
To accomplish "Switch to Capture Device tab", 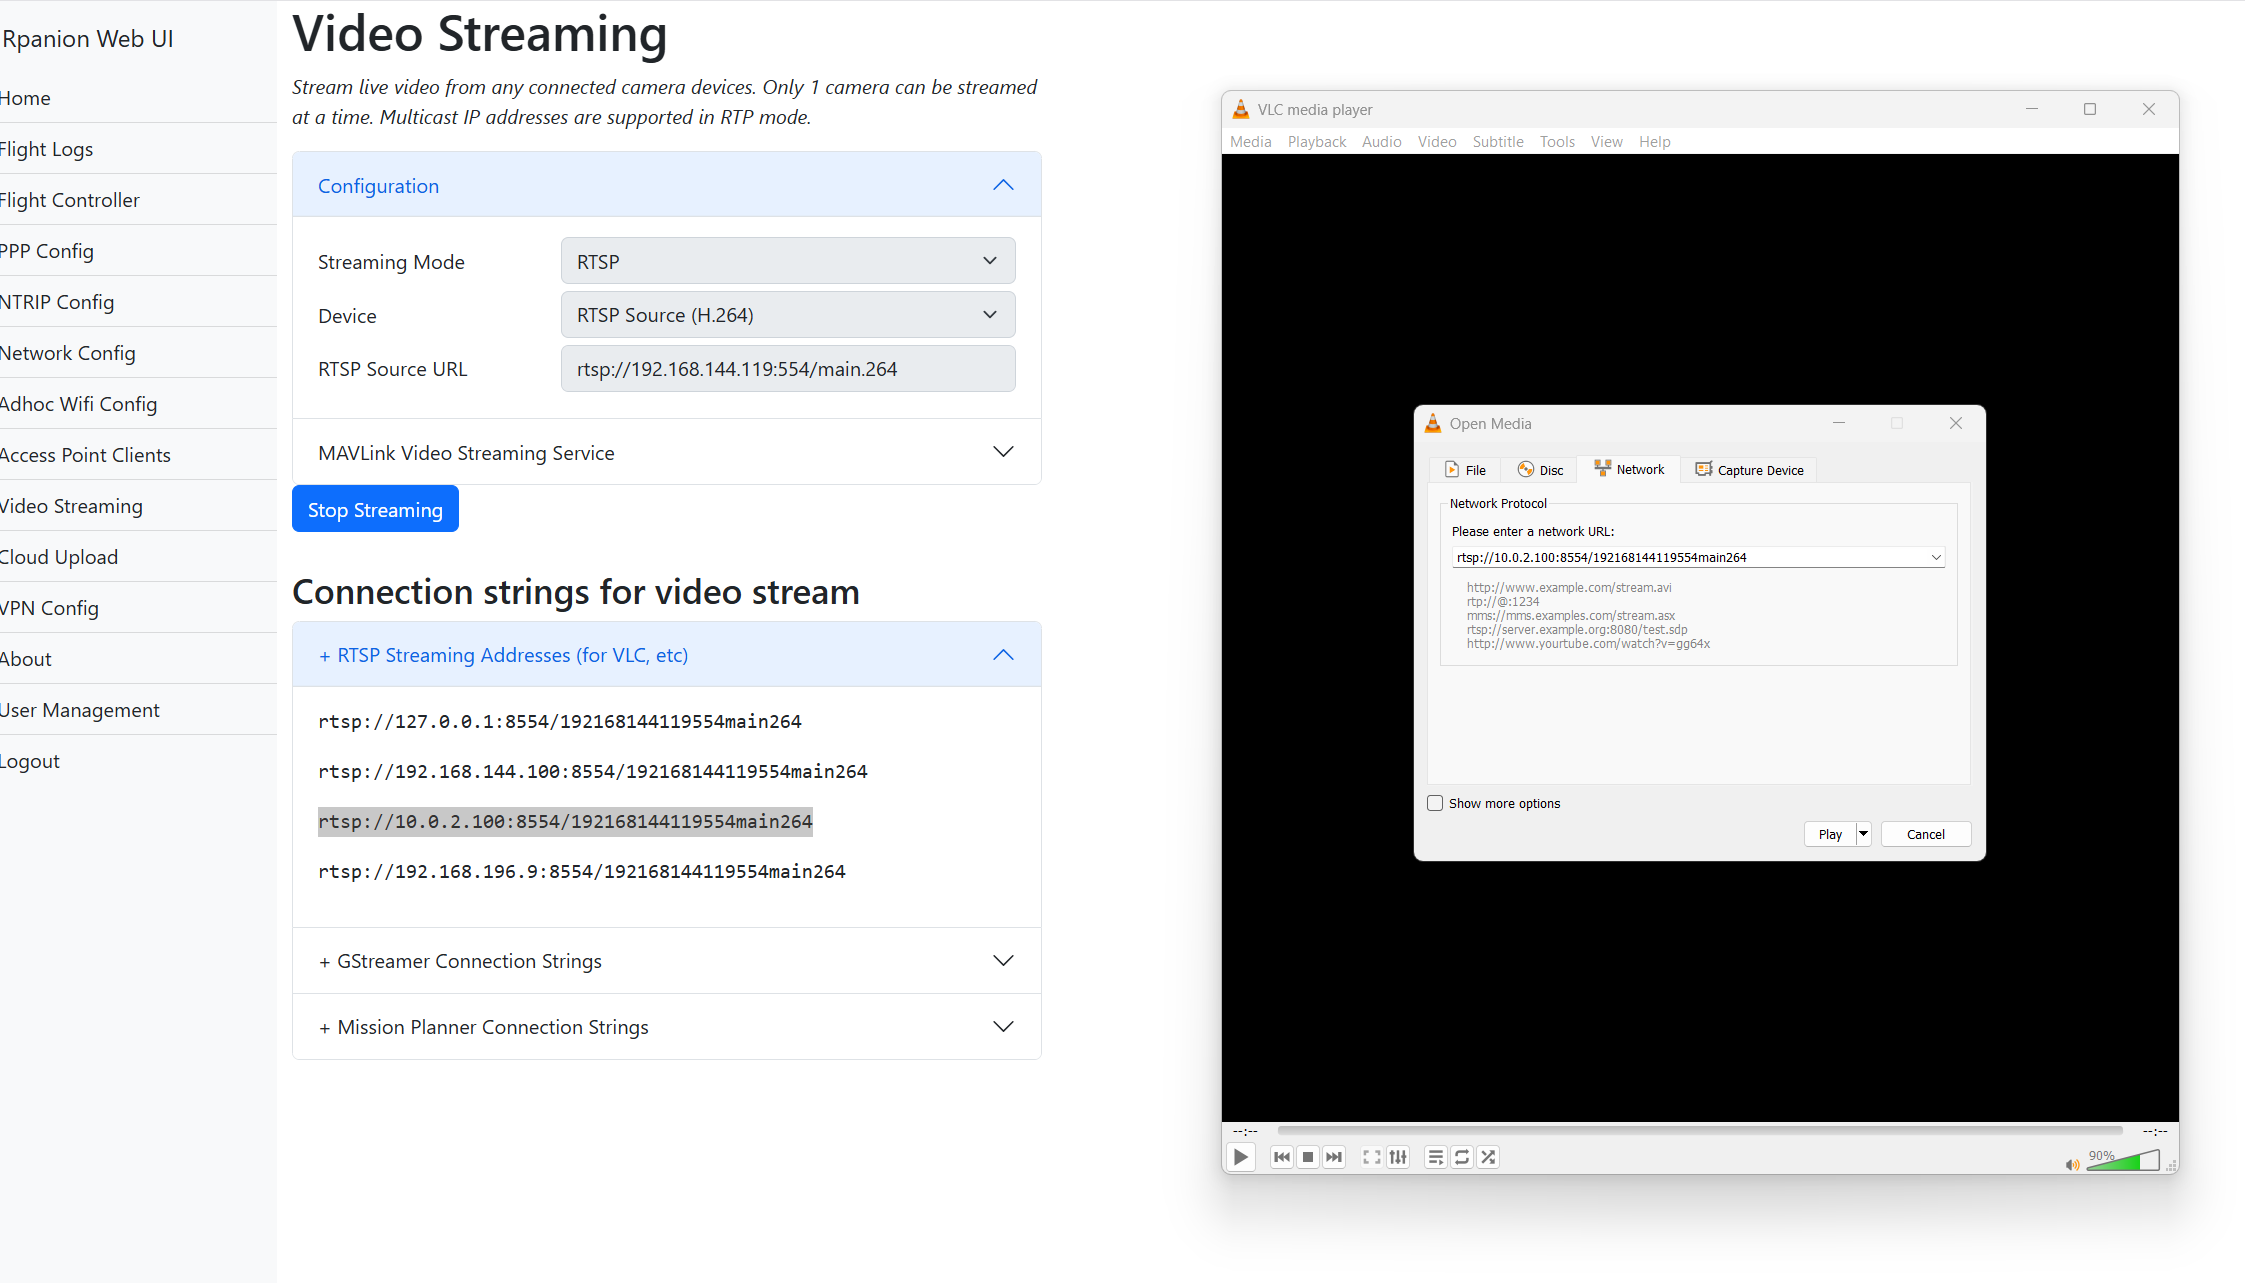I will (1750, 470).
